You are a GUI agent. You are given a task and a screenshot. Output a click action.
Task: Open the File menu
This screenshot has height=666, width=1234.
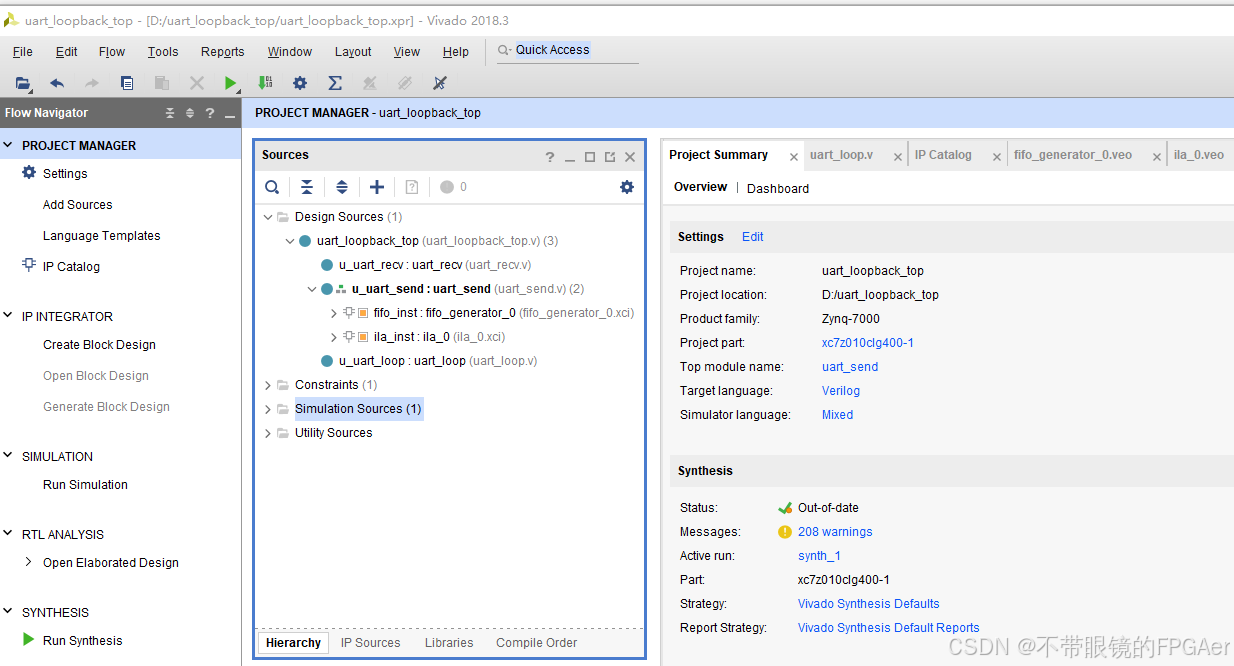[22, 52]
